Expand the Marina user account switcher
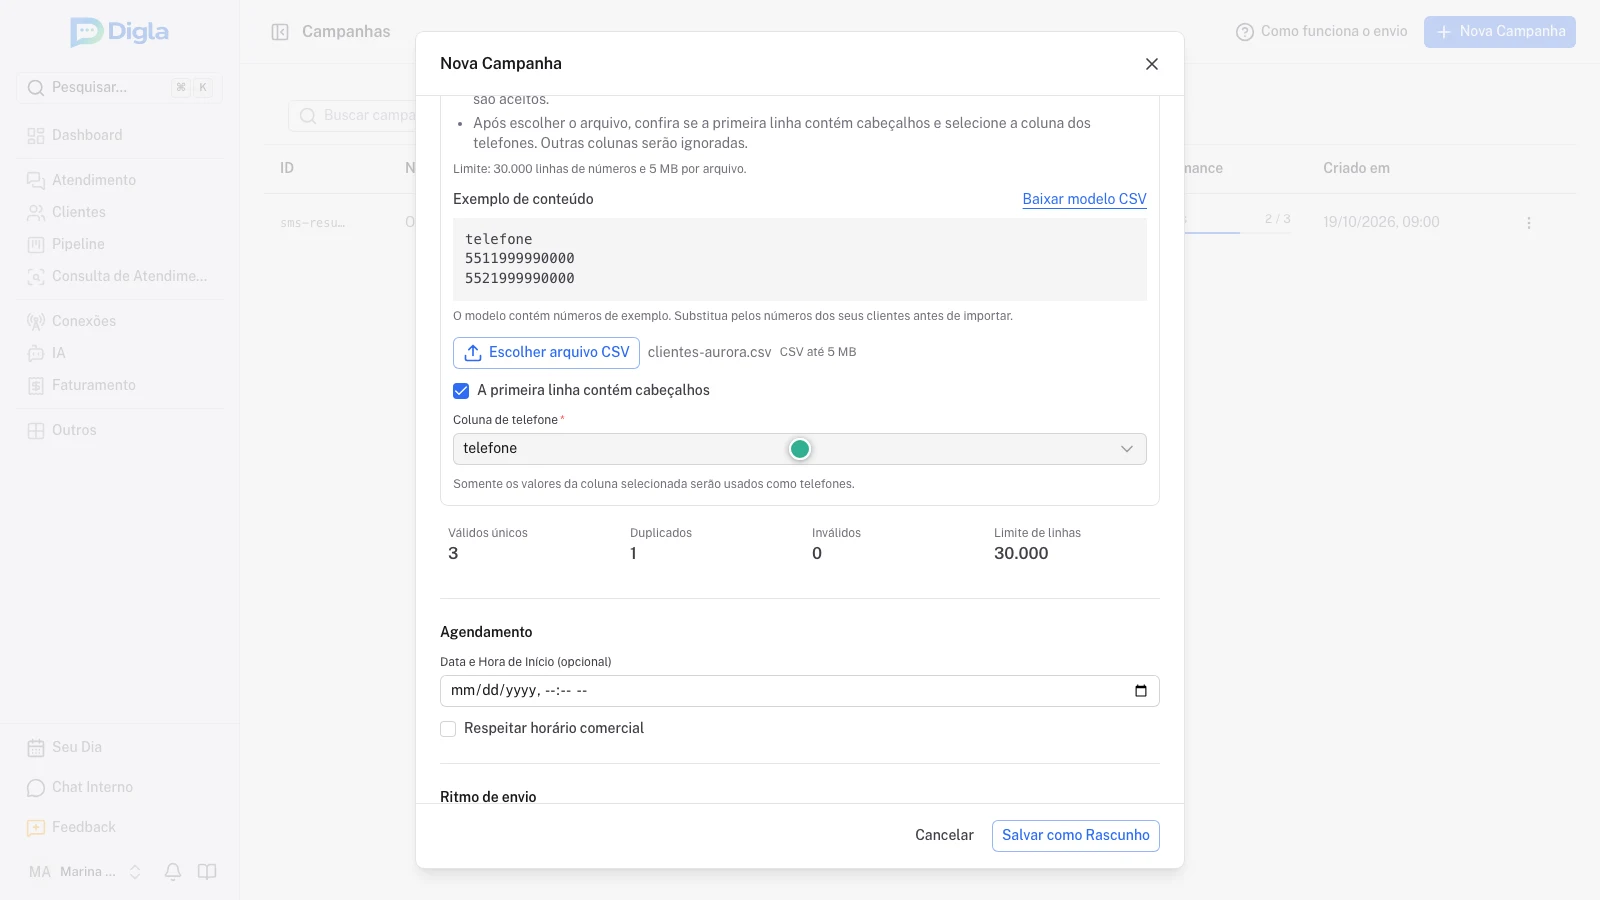This screenshot has height=900, width=1600. click(85, 872)
